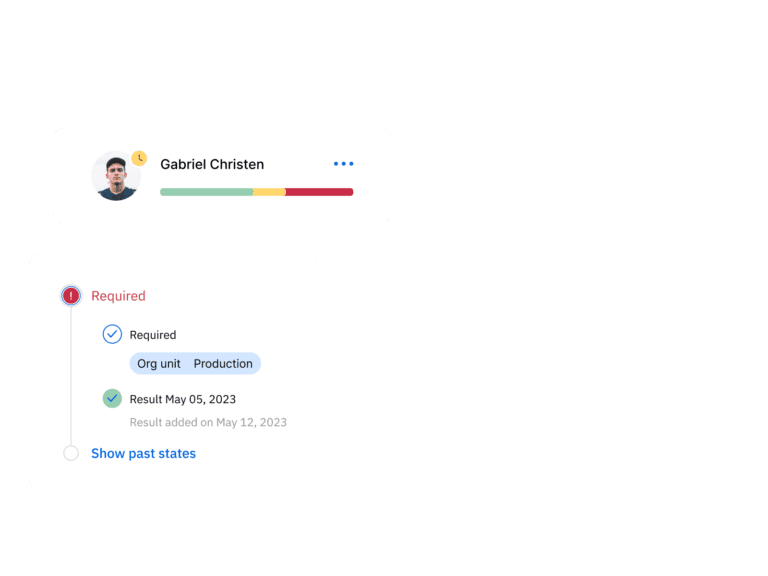The width and height of the screenshot is (768, 576).
Task: Click the blue outlined checkmark icon
Action: coord(112,334)
